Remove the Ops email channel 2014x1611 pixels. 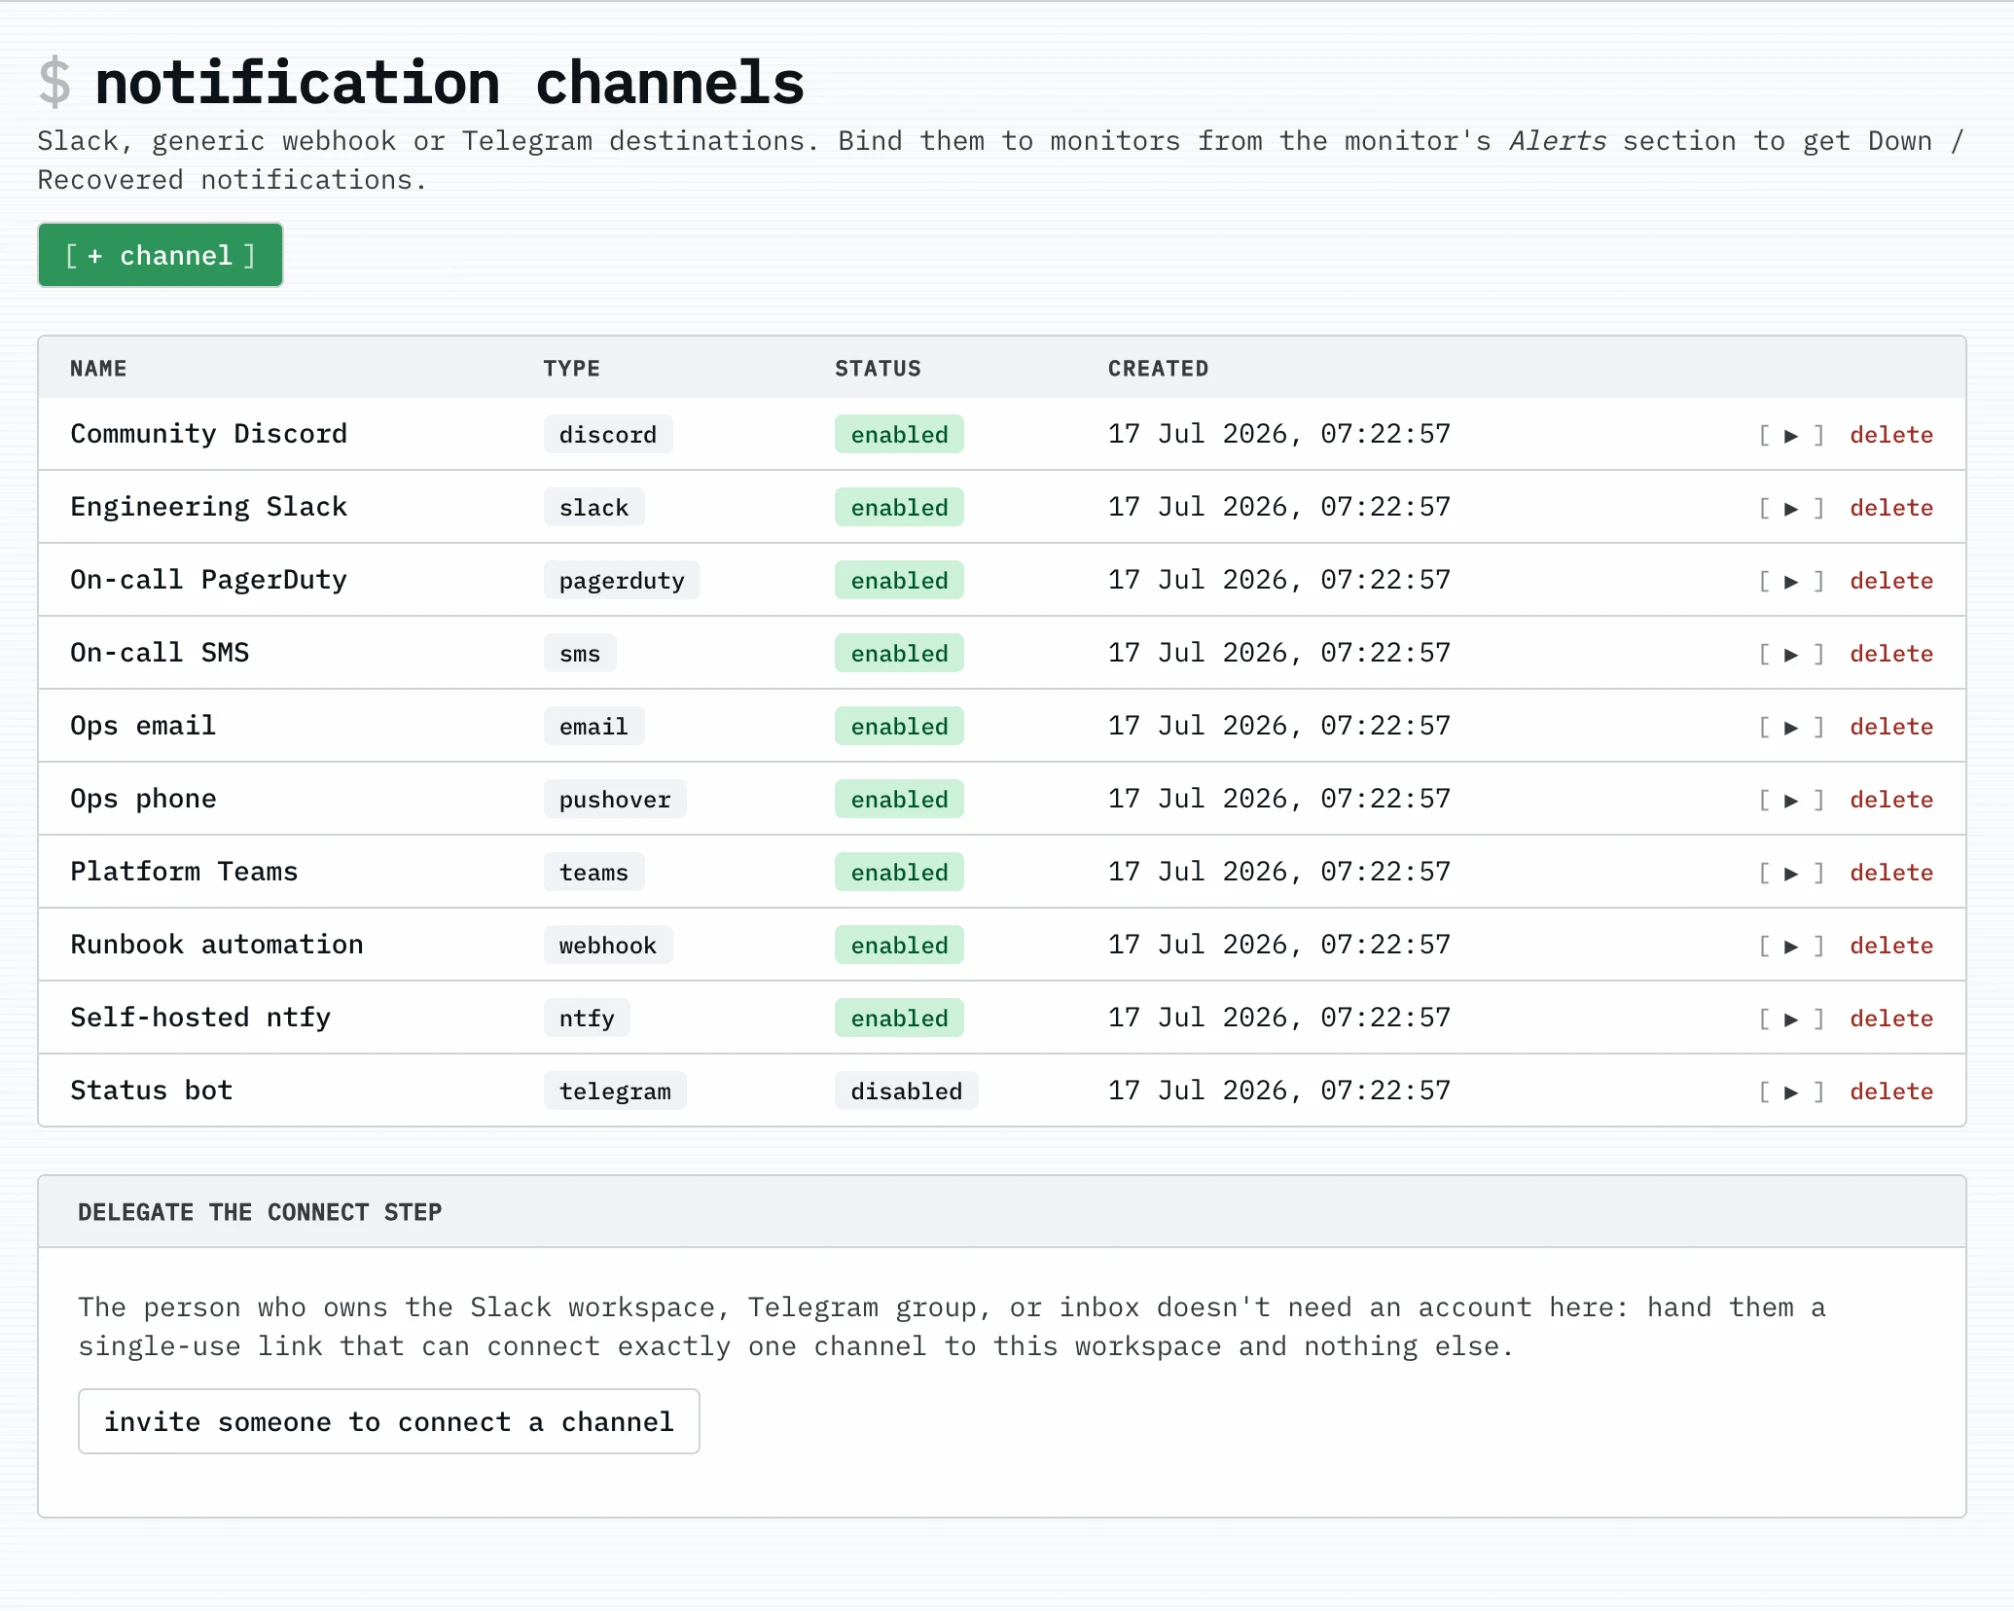(1891, 727)
